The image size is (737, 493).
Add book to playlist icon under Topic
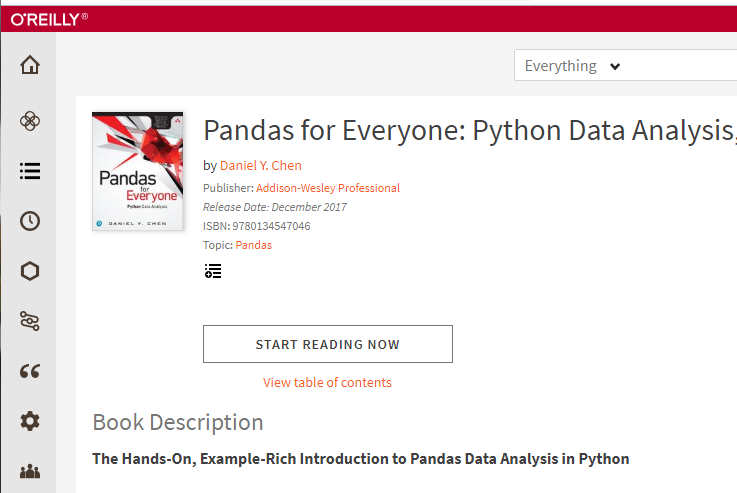[213, 271]
